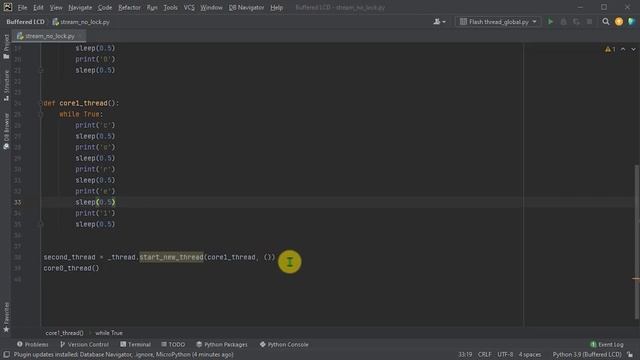The width and height of the screenshot is (640, 360).
Task: Click the Debug bug icon
Action: click(563, 22)
